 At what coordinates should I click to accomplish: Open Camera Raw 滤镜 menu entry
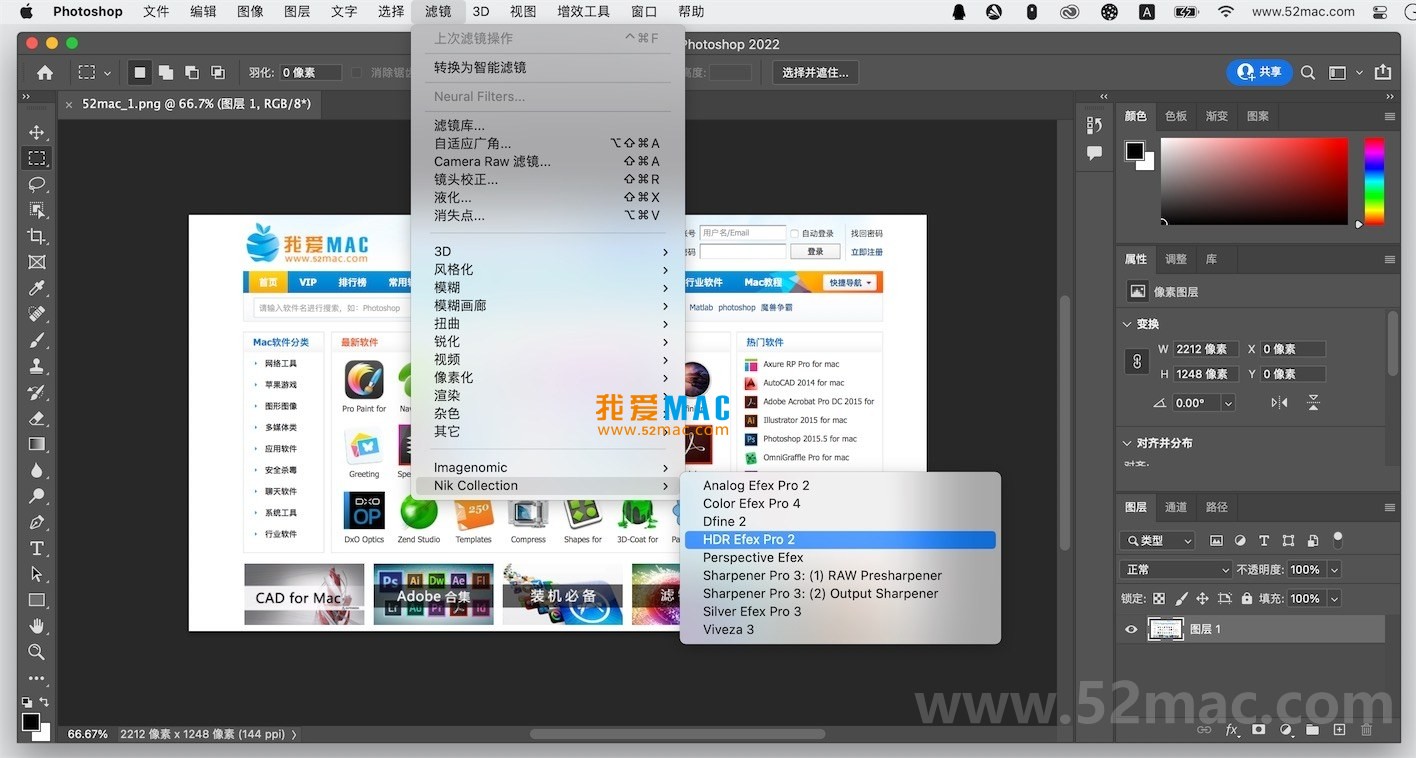[x=548, y=161]
